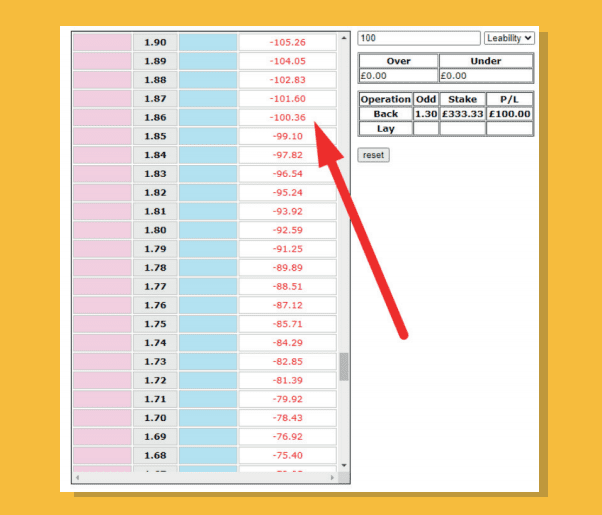Click the value -92.59

288,230
